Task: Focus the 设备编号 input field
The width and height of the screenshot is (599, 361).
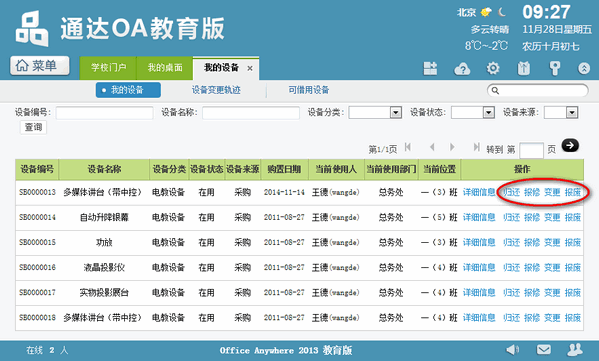Action: pyautogui.click(x=104, y=113)
